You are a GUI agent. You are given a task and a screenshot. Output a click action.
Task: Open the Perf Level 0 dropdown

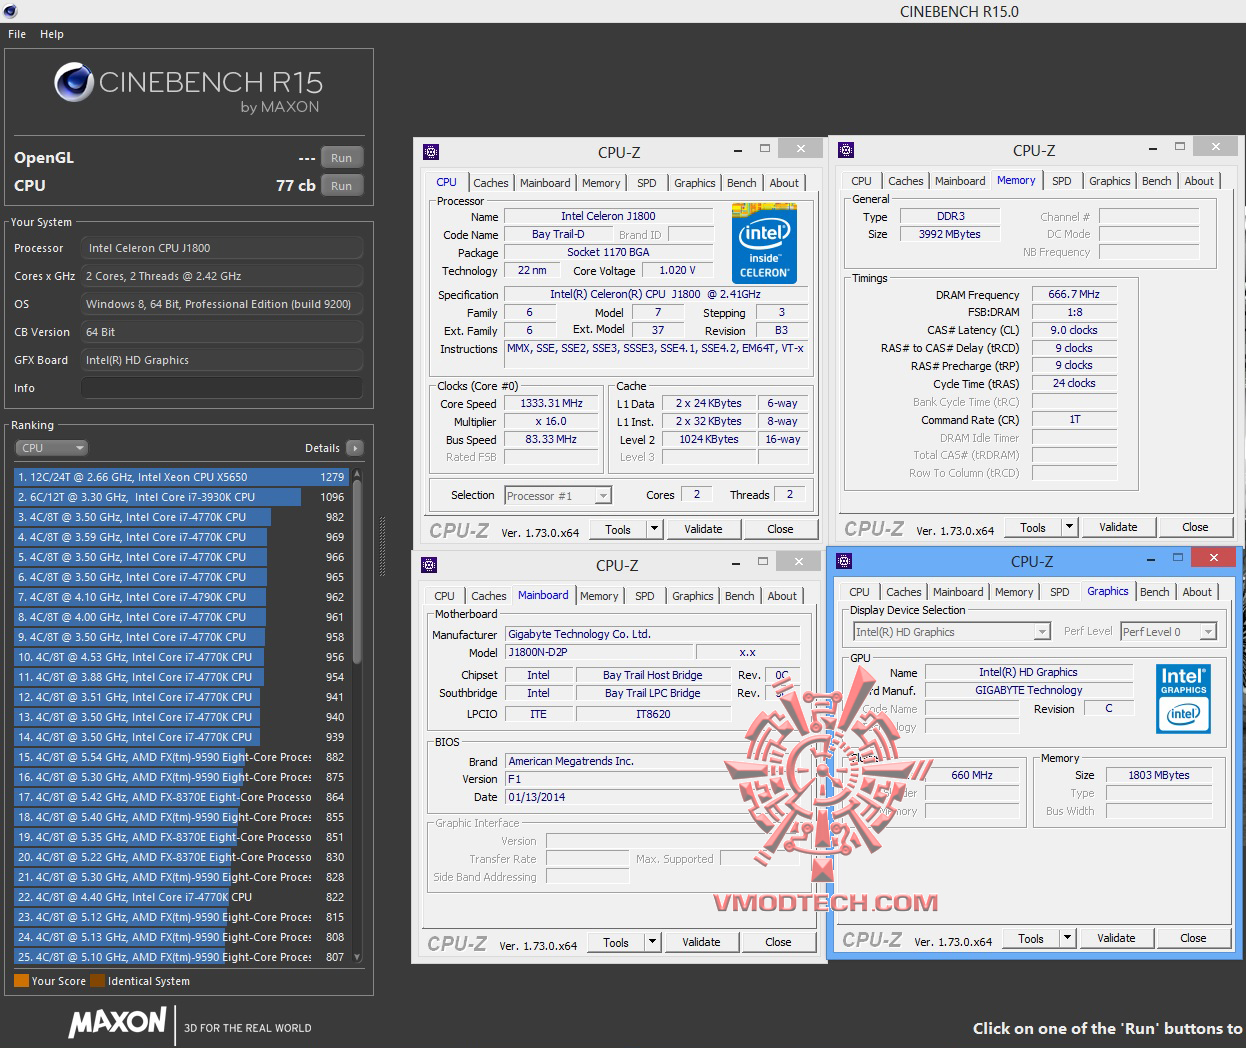(1208, 632)
